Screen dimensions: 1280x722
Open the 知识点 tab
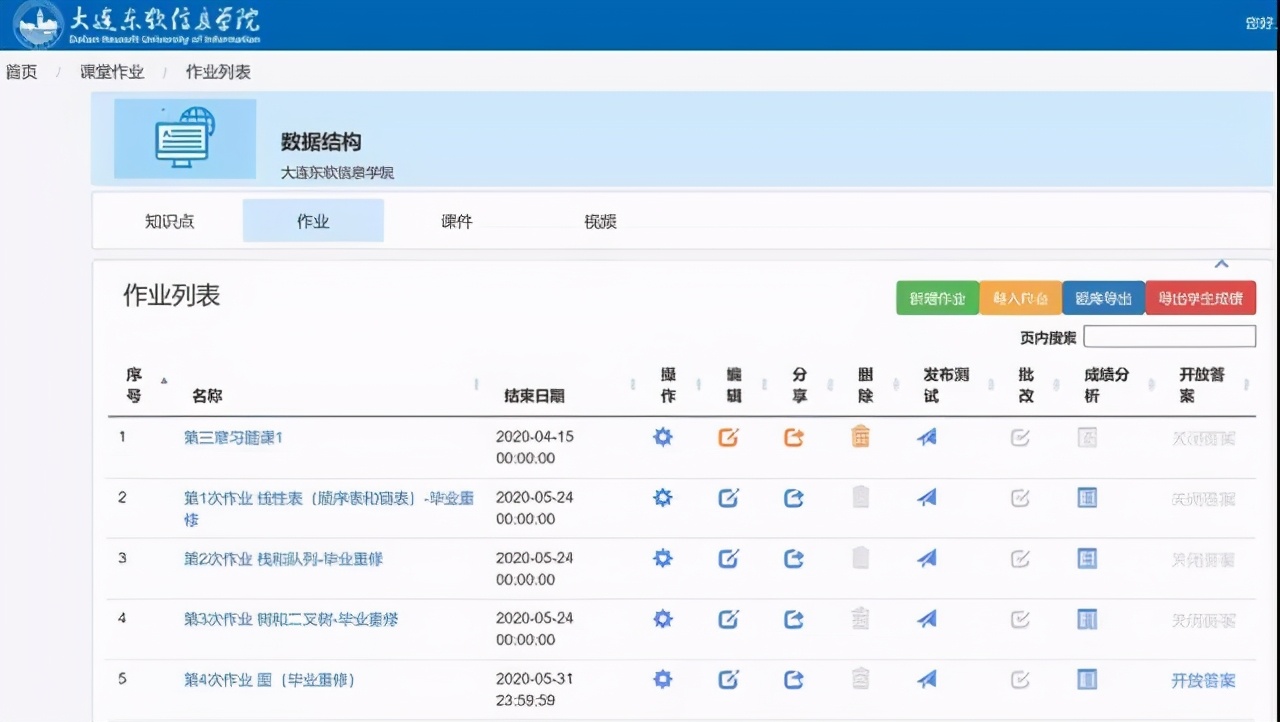coord(170,222)
